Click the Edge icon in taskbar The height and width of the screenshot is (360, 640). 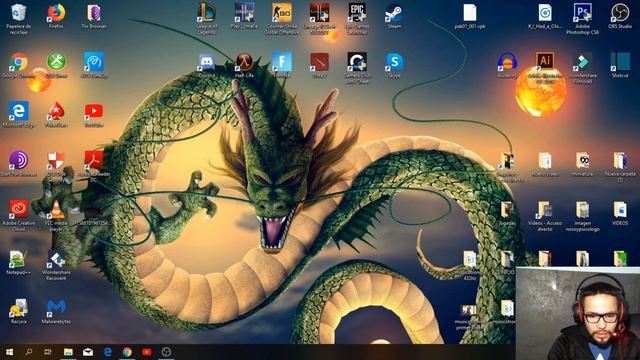coord(107,352)
